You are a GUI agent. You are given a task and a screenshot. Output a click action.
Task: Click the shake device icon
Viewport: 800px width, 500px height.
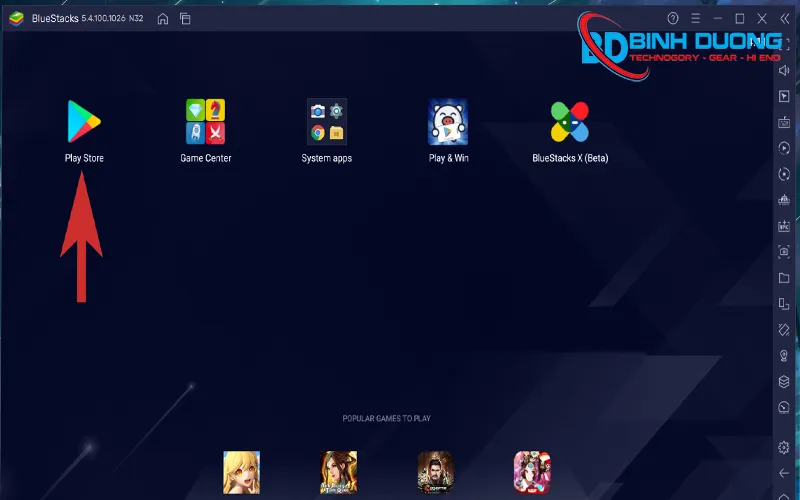pyautogui.click(x=784, y=330)
